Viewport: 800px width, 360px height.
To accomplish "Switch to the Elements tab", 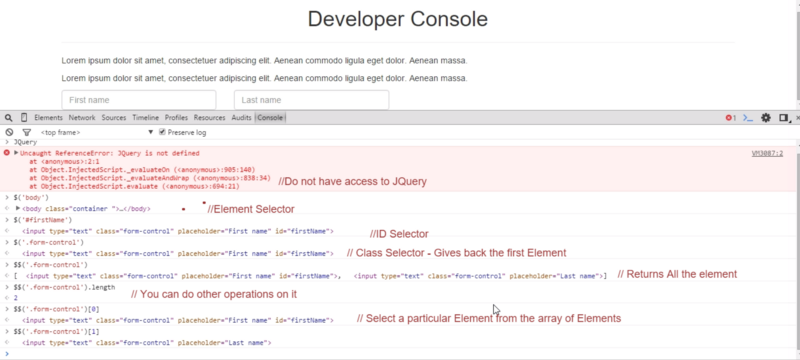I will (48, 118).
